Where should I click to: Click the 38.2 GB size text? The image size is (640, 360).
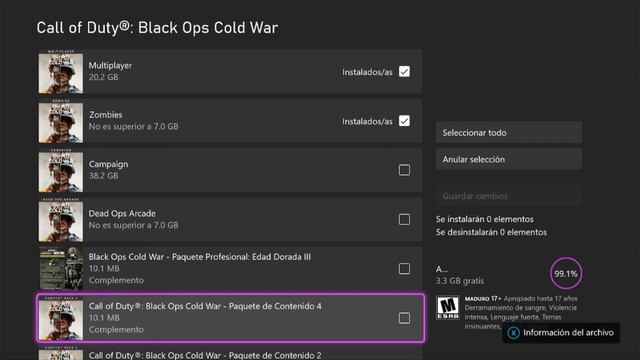(x=104, y=176)
